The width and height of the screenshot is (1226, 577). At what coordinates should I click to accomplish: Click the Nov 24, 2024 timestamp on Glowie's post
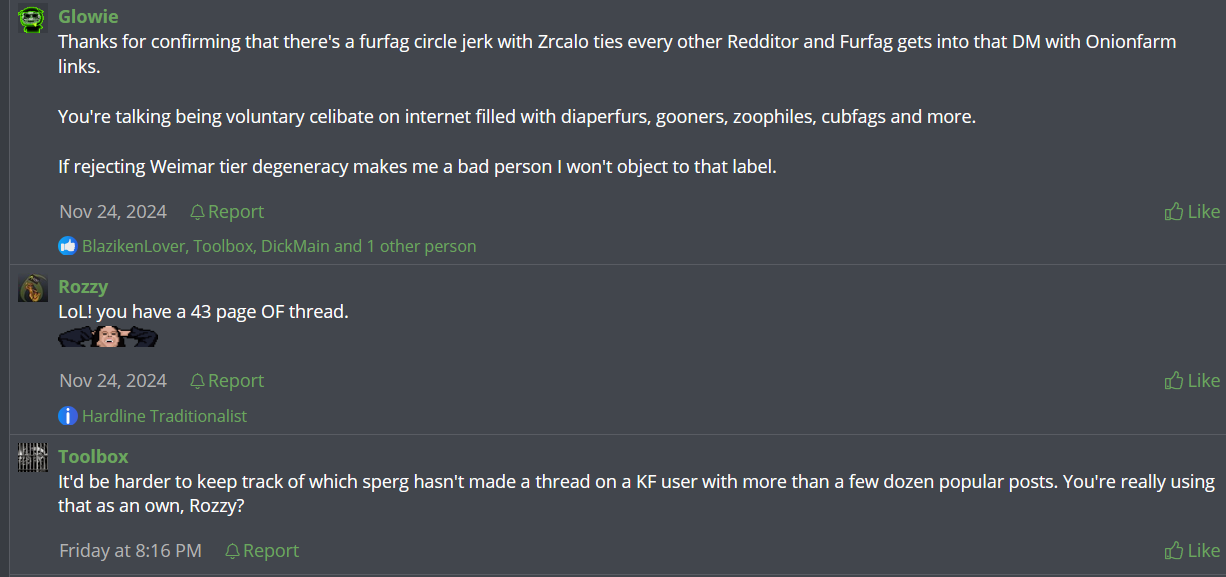click(x=113, y=212)
